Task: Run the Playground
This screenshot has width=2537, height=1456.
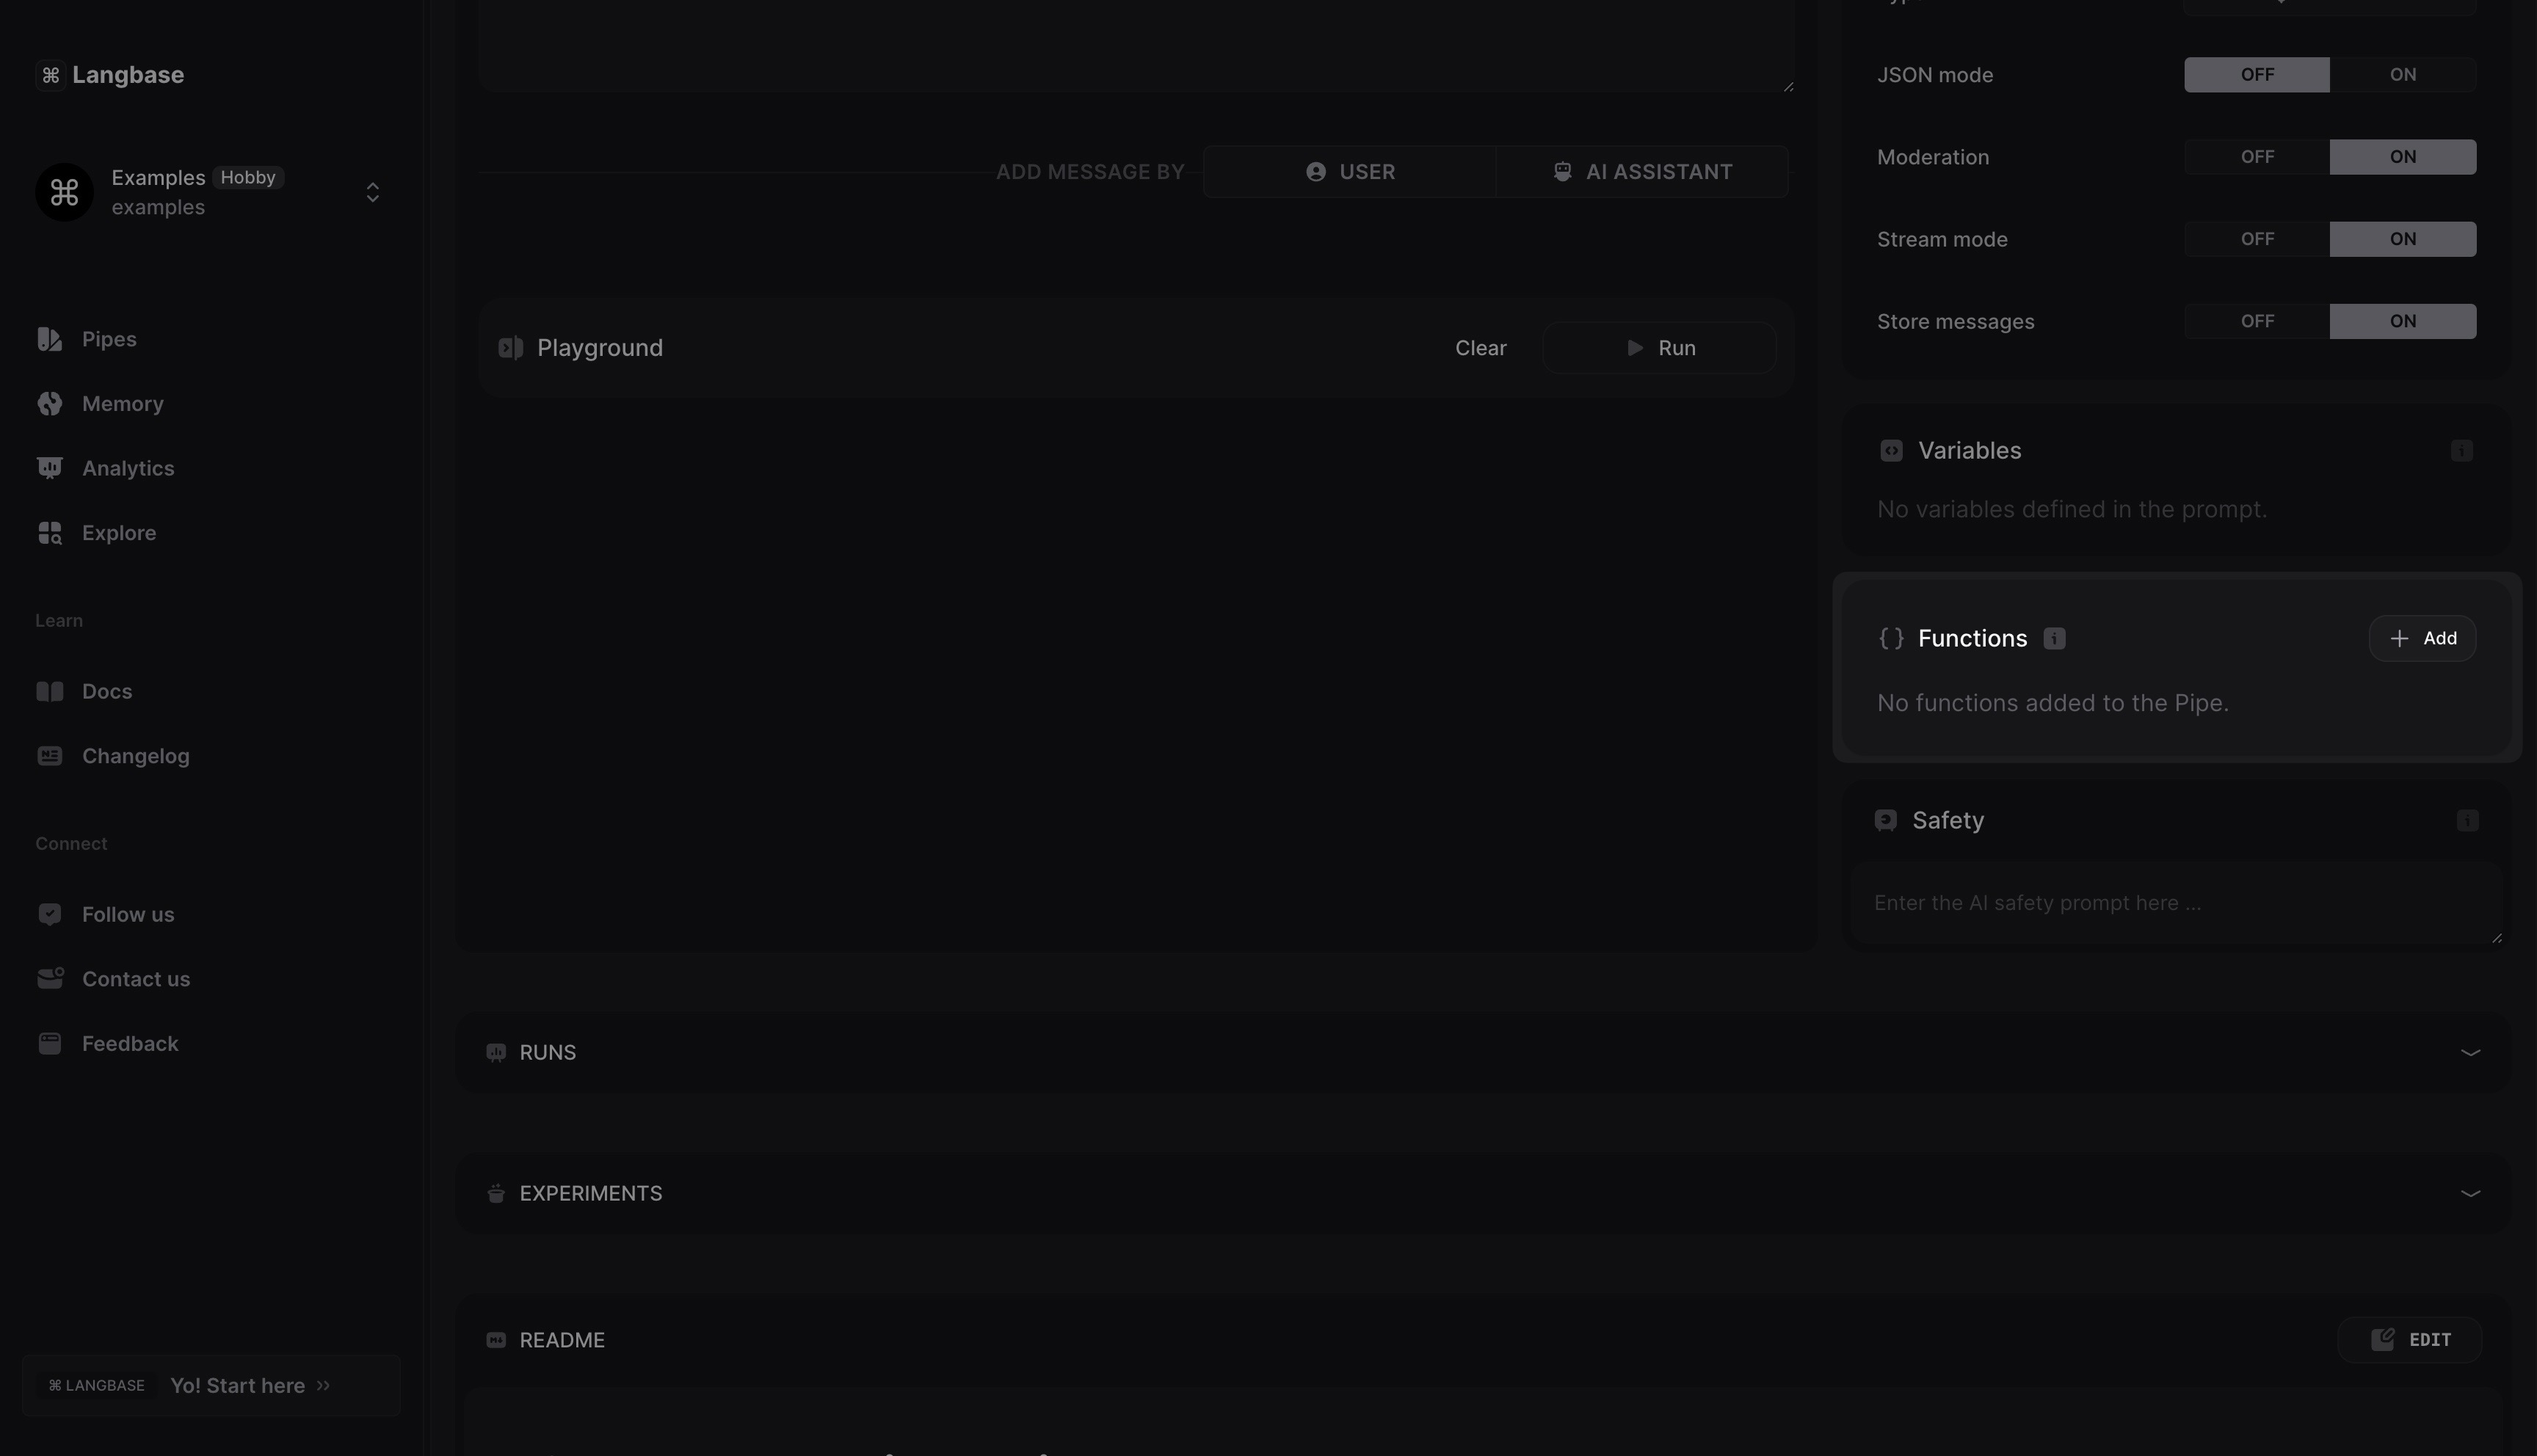Action: coord(1659,348)
